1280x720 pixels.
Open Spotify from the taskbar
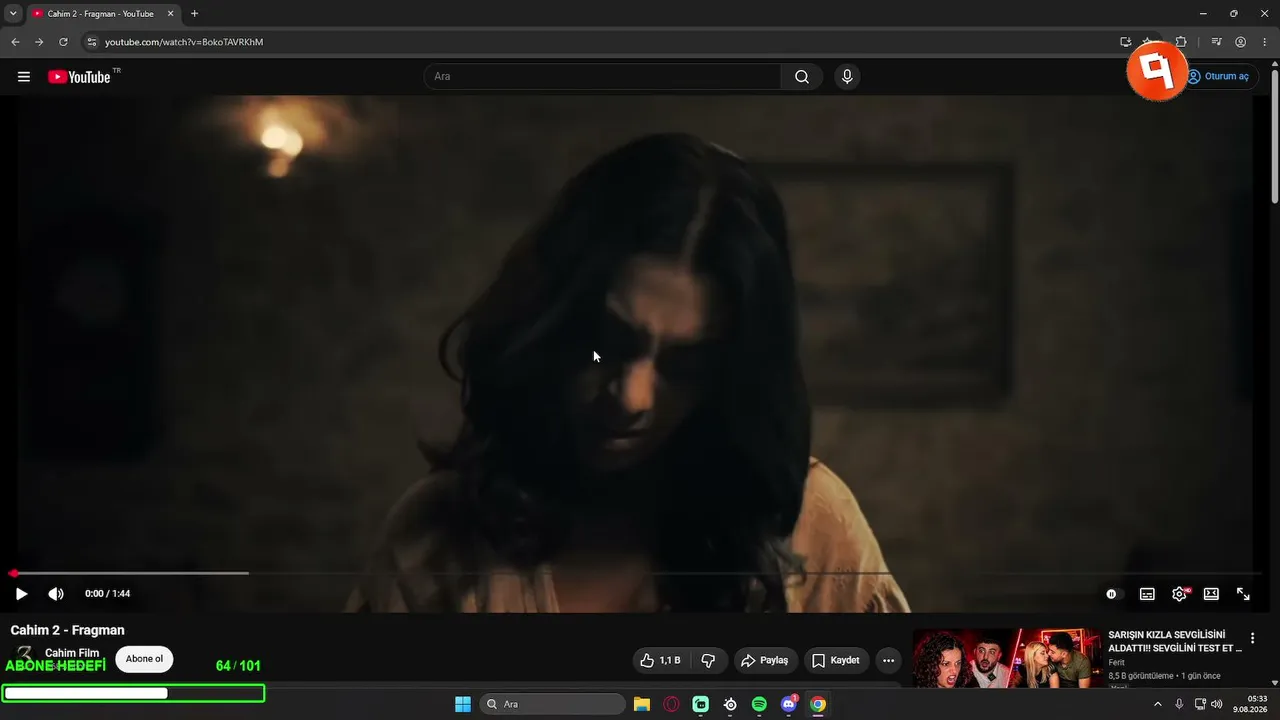coord(759,704)
